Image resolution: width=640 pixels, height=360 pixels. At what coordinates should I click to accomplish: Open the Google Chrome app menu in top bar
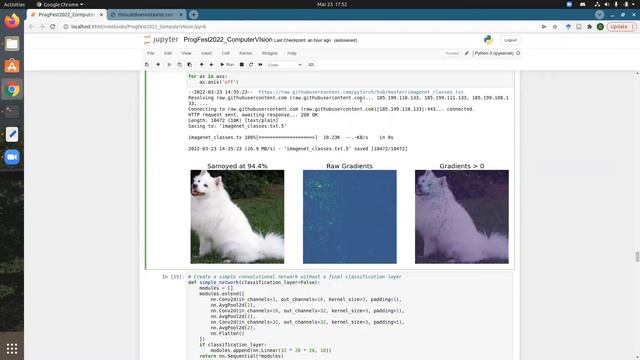(x=60, y=4)
